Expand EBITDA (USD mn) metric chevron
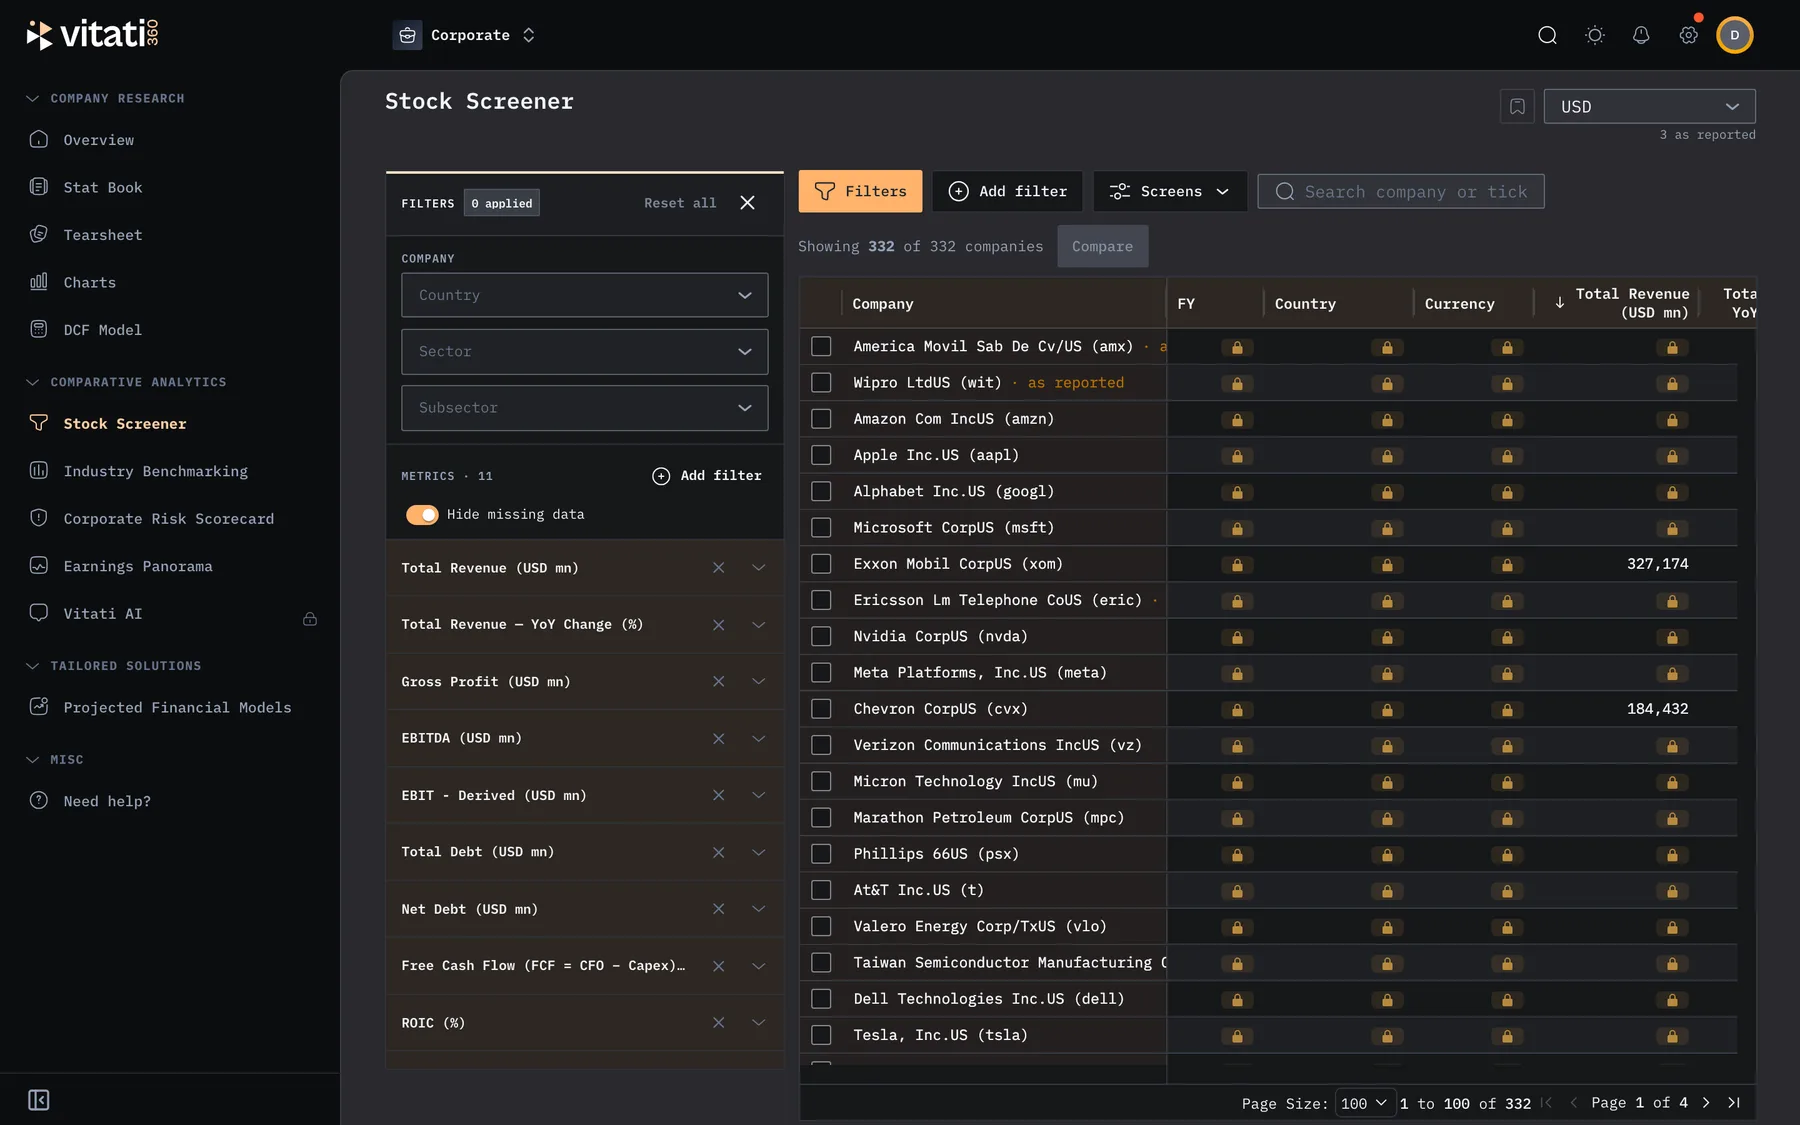Viewport: 1800px width, 1125px height. (758, 739)
